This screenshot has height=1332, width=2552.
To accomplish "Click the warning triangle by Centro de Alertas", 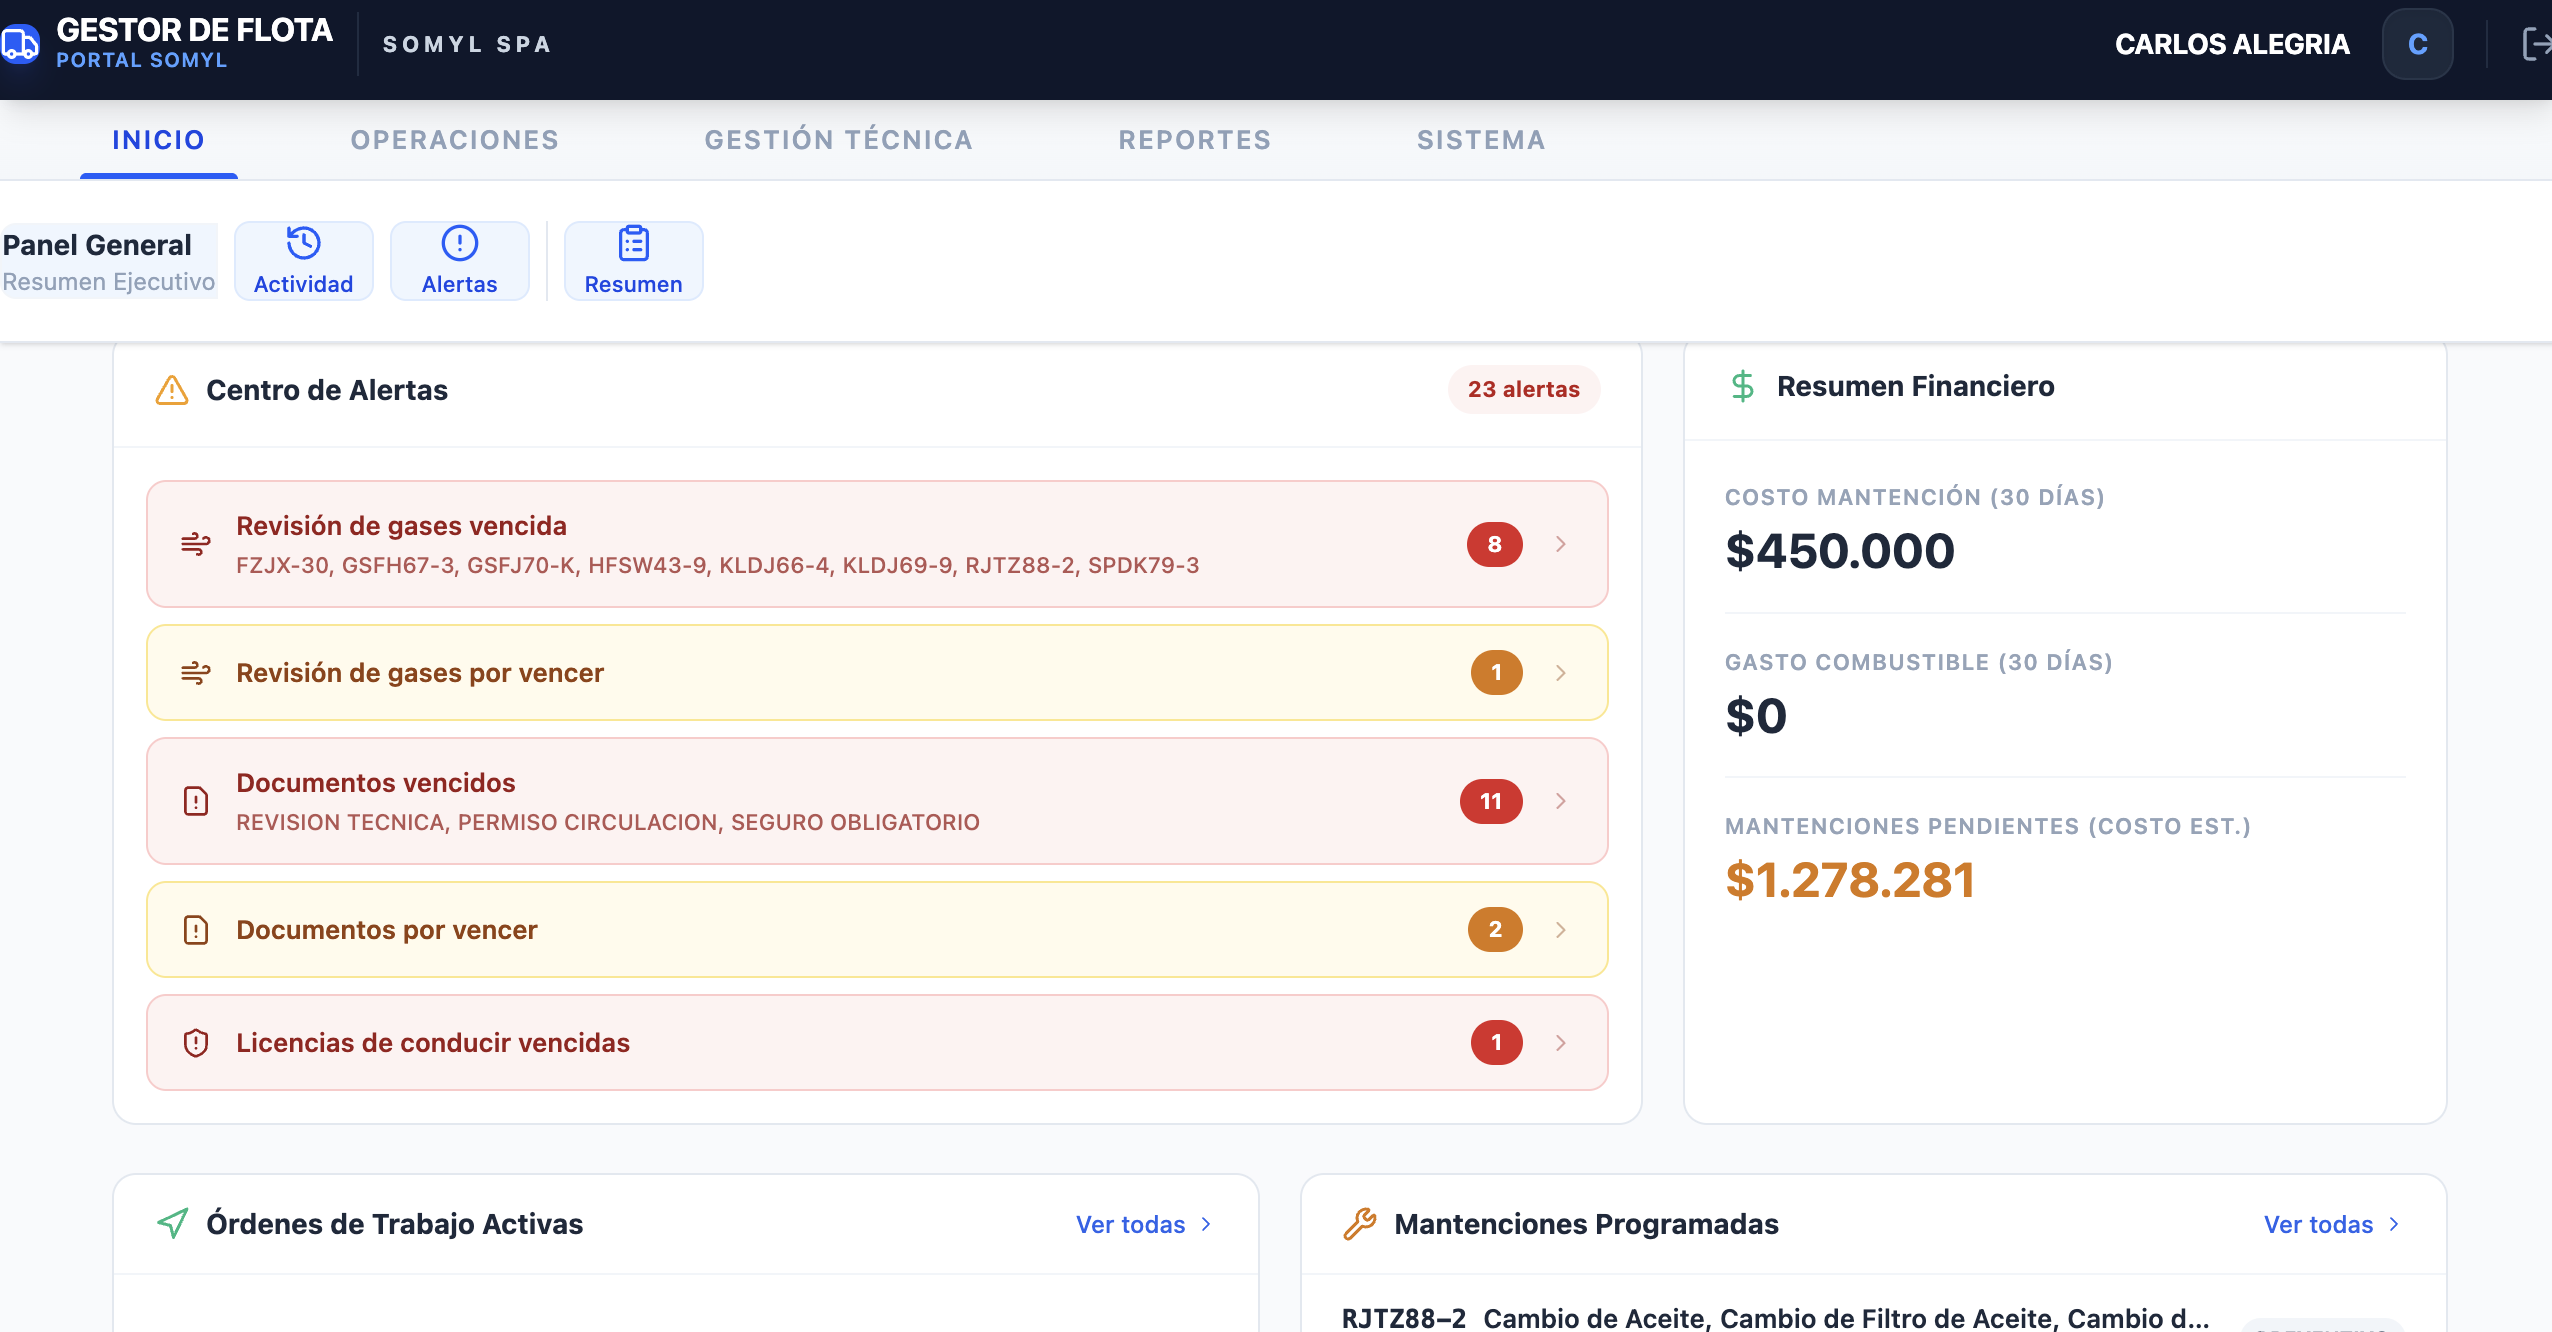I will tap(172, 390).
